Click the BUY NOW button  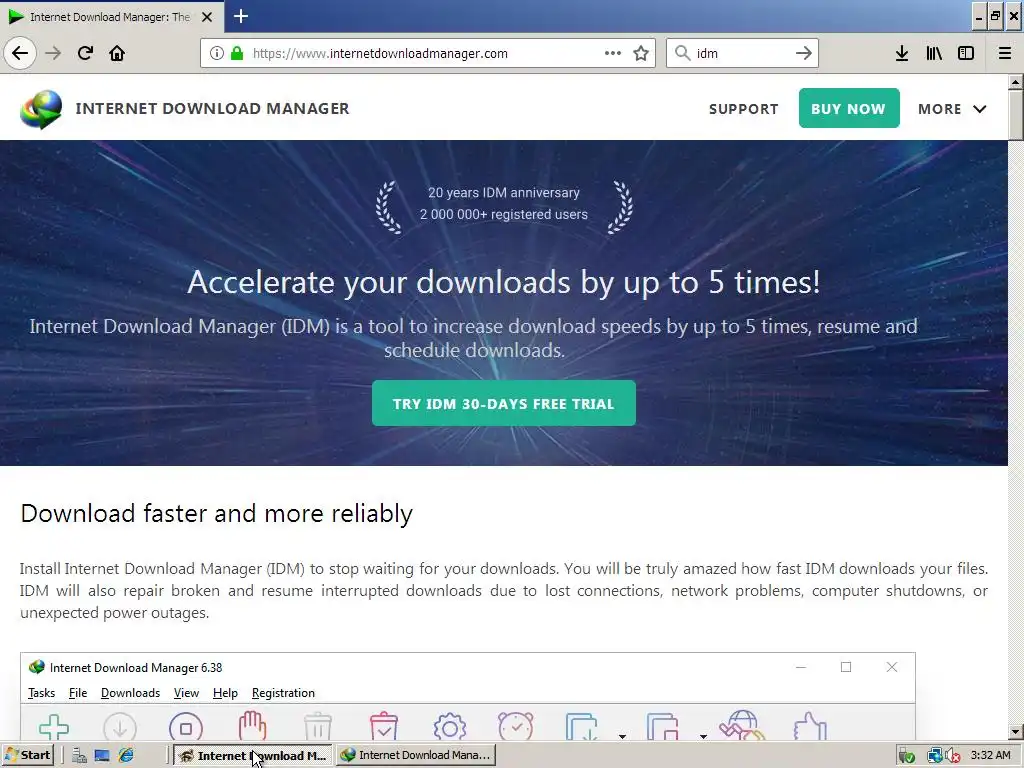click(848, 108)
